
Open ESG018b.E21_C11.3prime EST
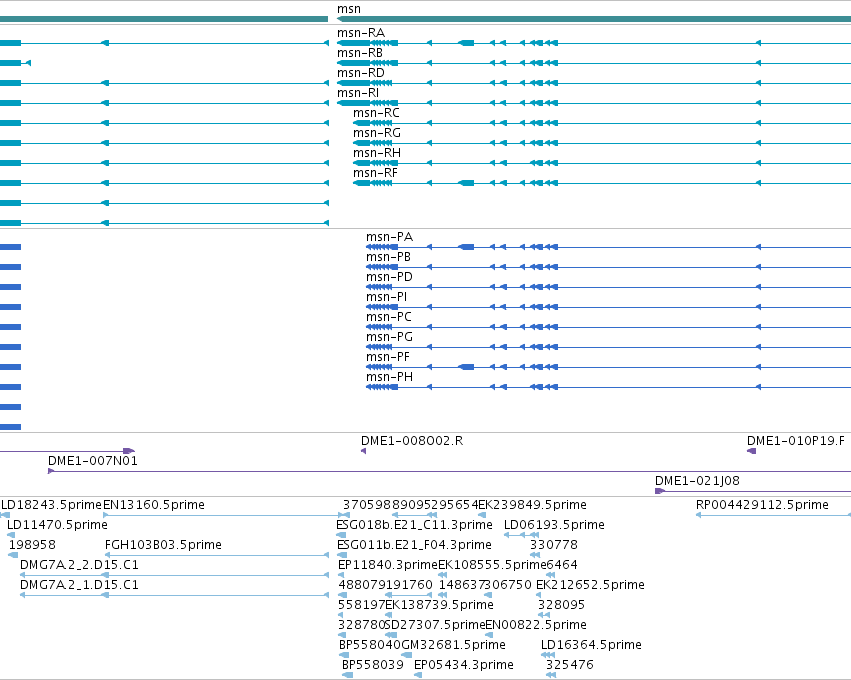point(414,526)
